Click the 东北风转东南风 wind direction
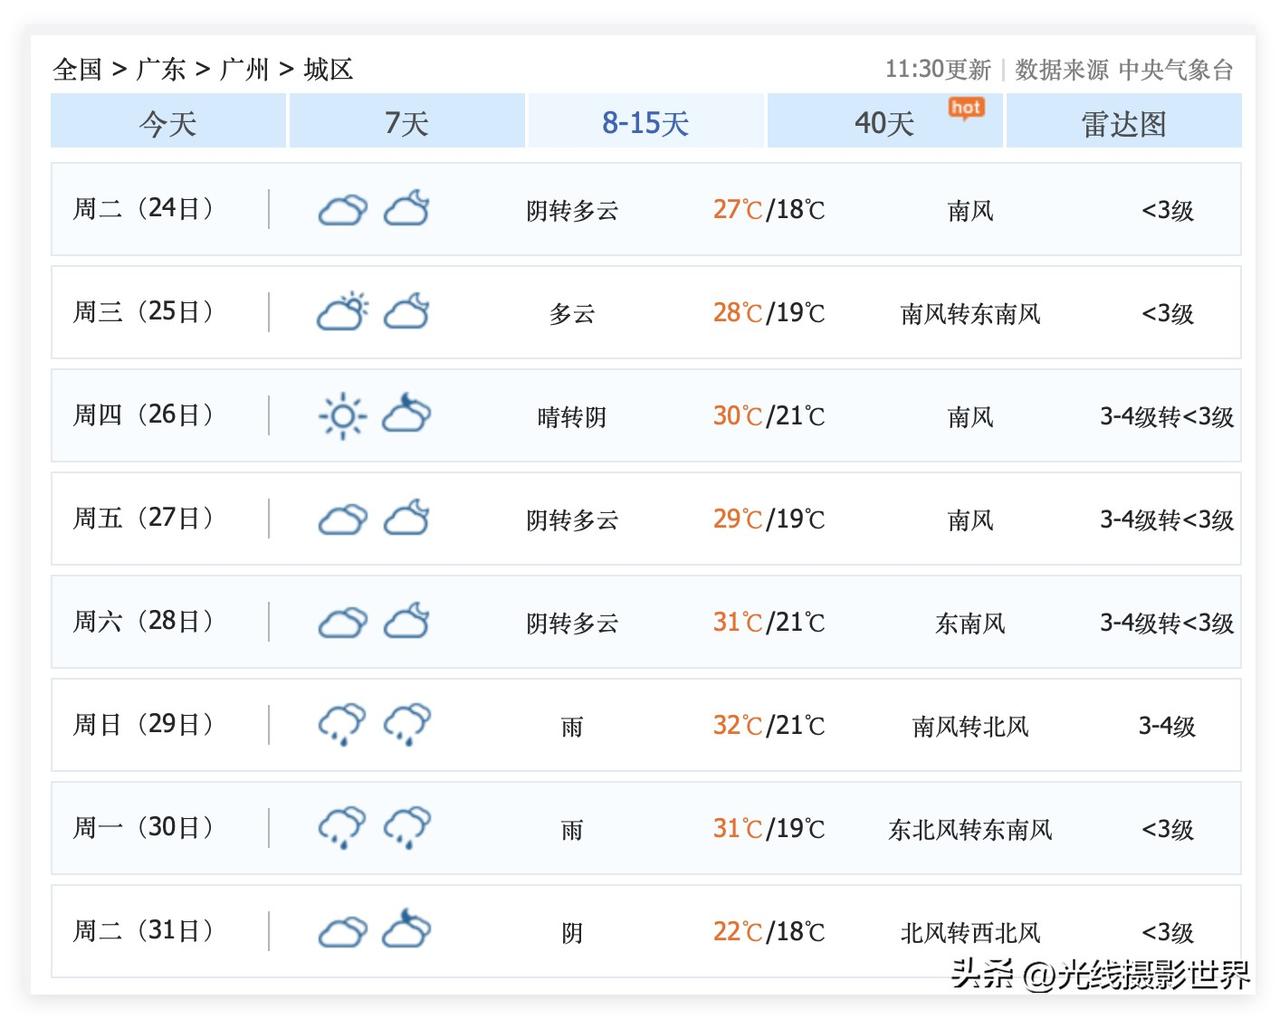 point(970,830)
